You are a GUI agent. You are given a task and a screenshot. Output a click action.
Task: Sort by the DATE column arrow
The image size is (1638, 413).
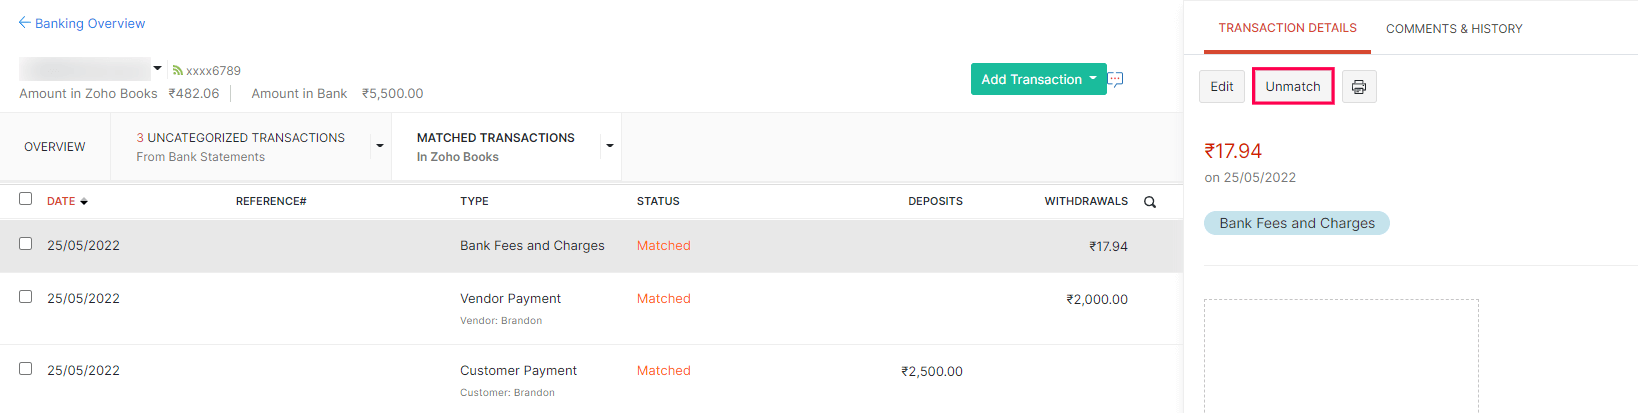(x=84, y=202)
